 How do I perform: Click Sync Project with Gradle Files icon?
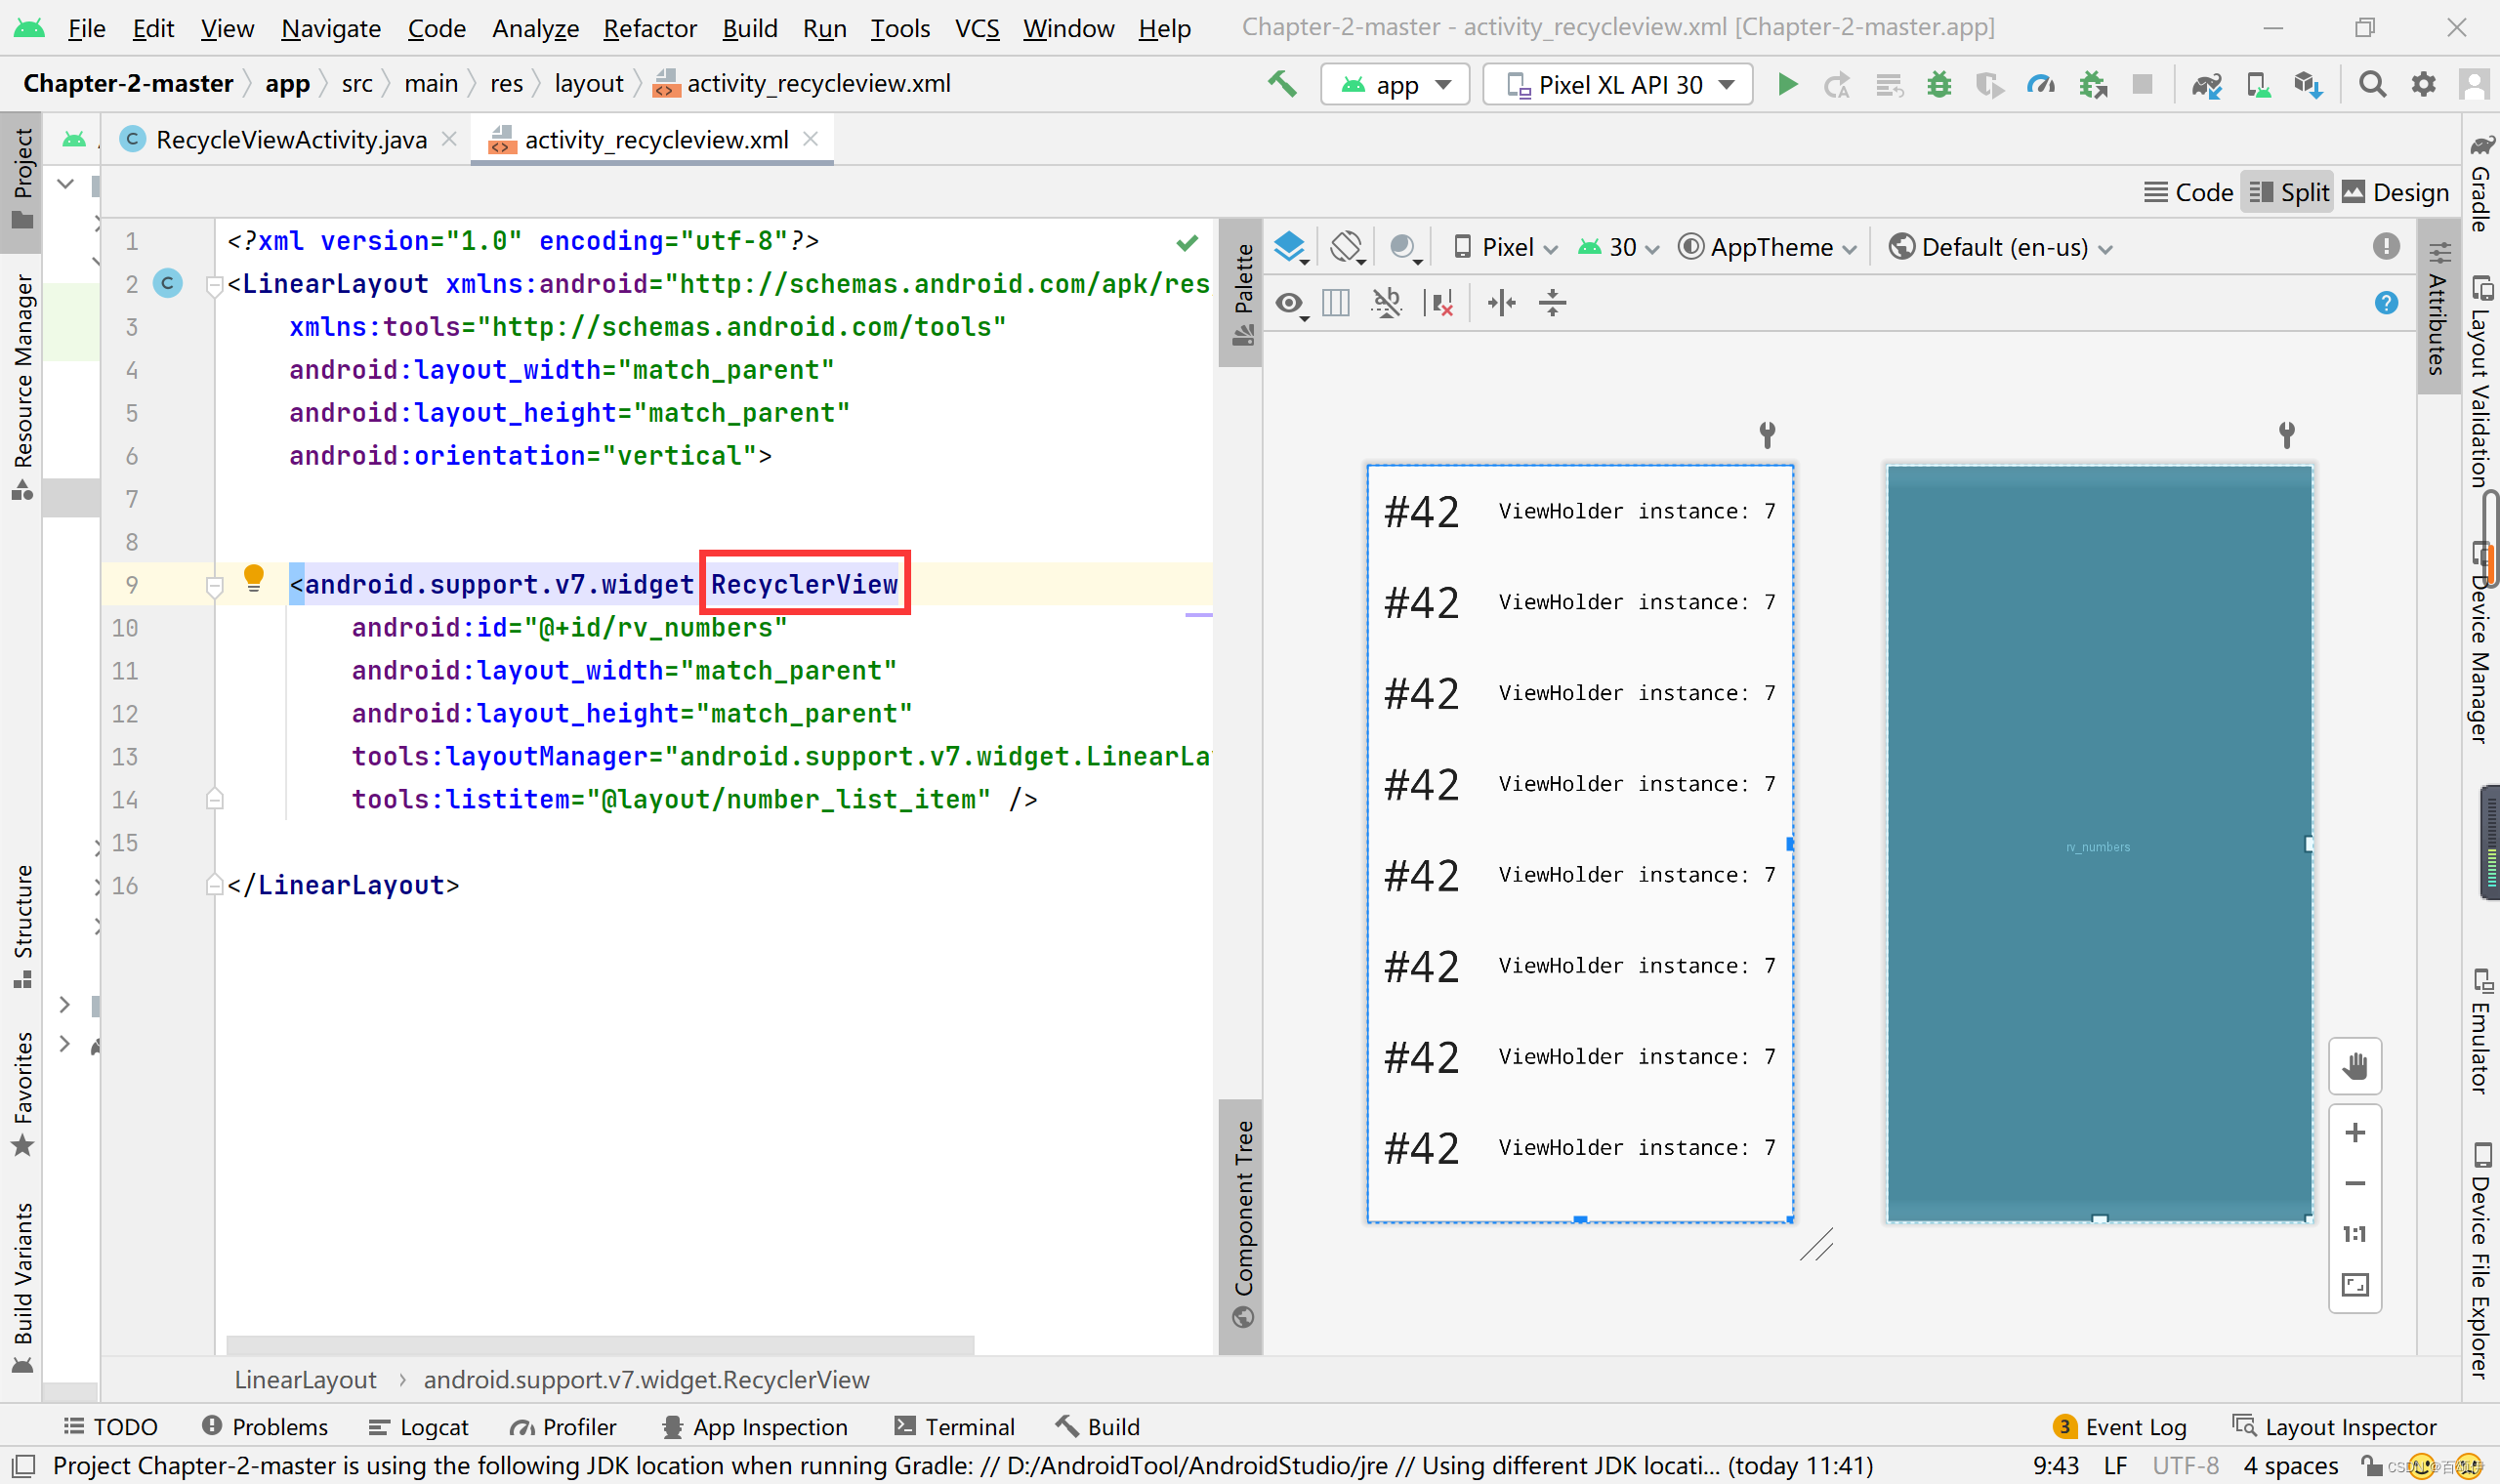point(2207,85)
